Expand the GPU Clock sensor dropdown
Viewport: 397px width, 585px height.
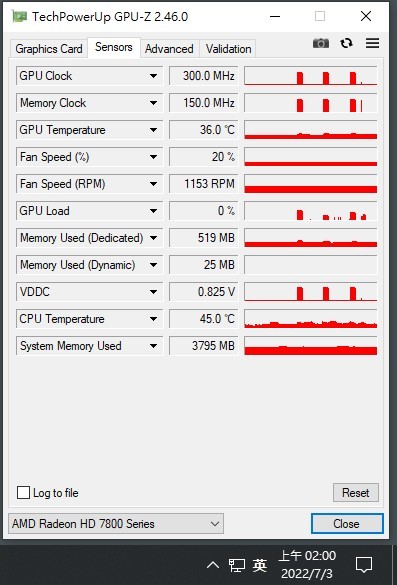(153, 76)
